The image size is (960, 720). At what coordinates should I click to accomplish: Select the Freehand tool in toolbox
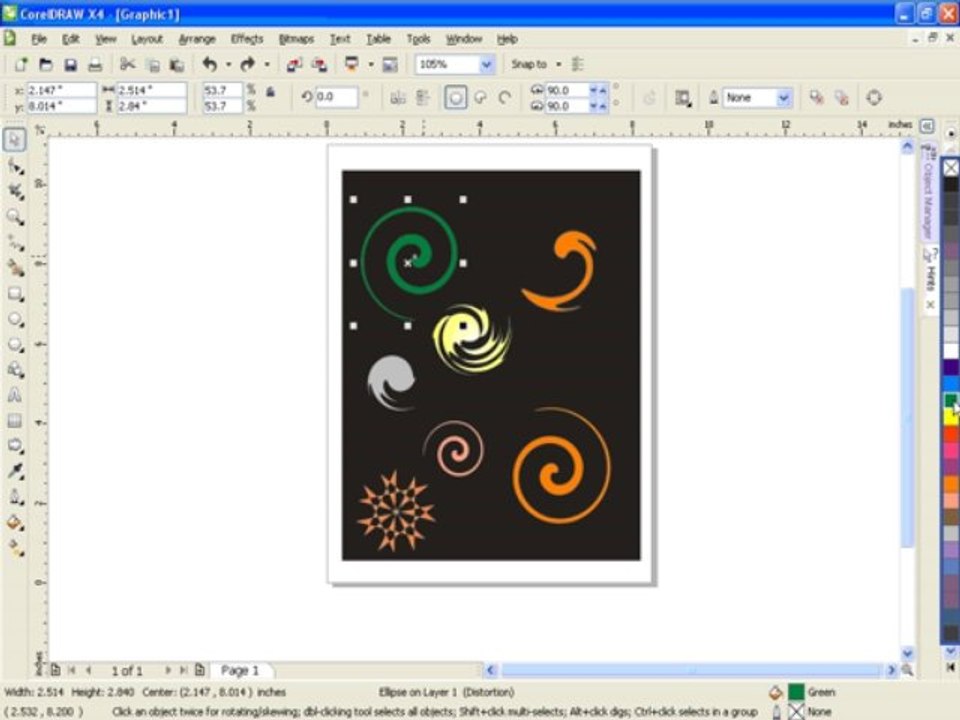[x=15, y=242]
